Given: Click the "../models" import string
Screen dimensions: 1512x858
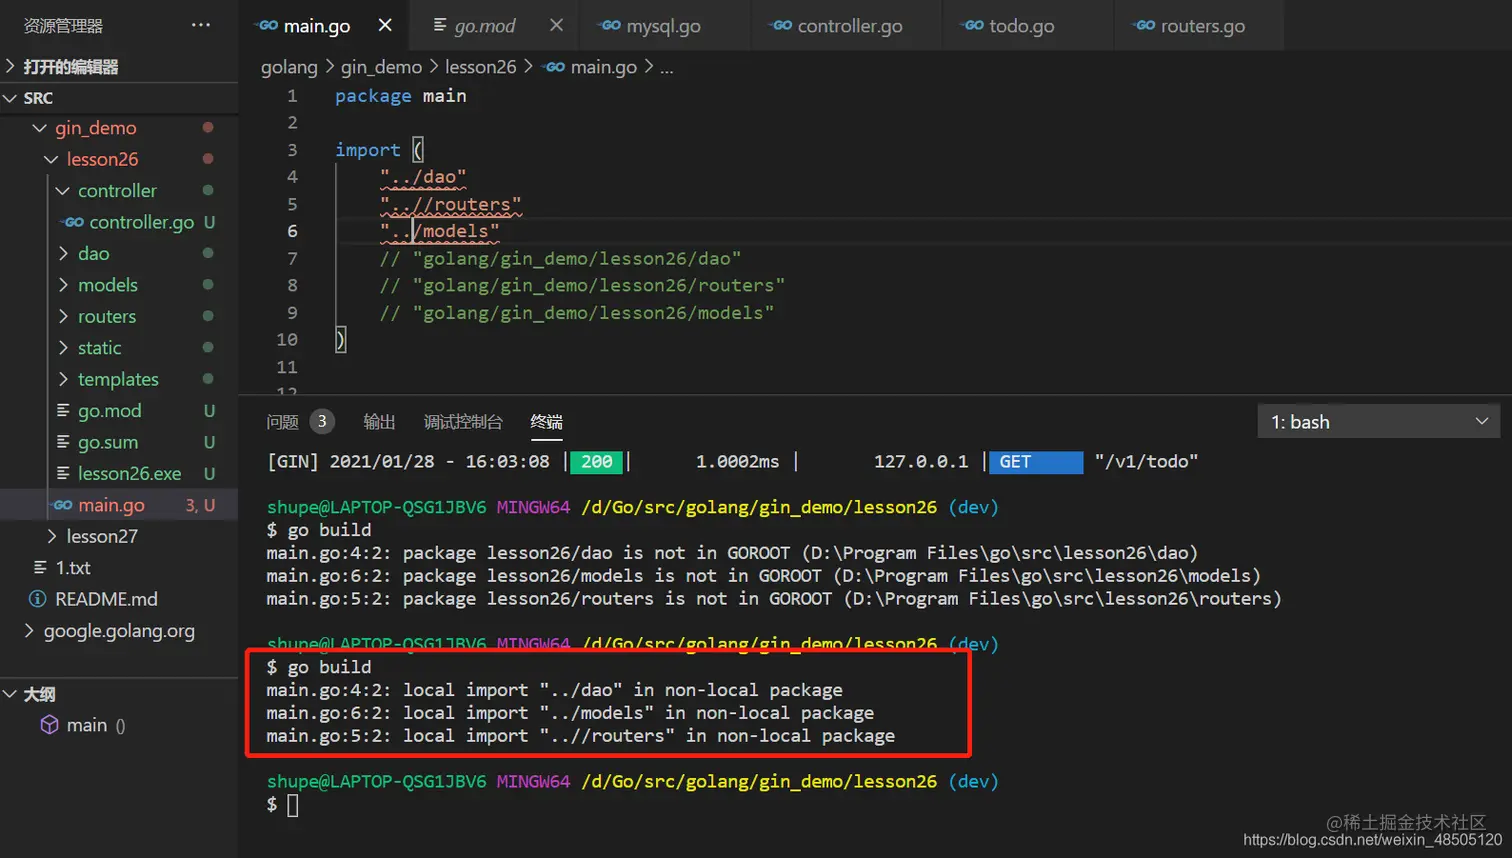Looking at the screenshot, I should coord(439,231).
